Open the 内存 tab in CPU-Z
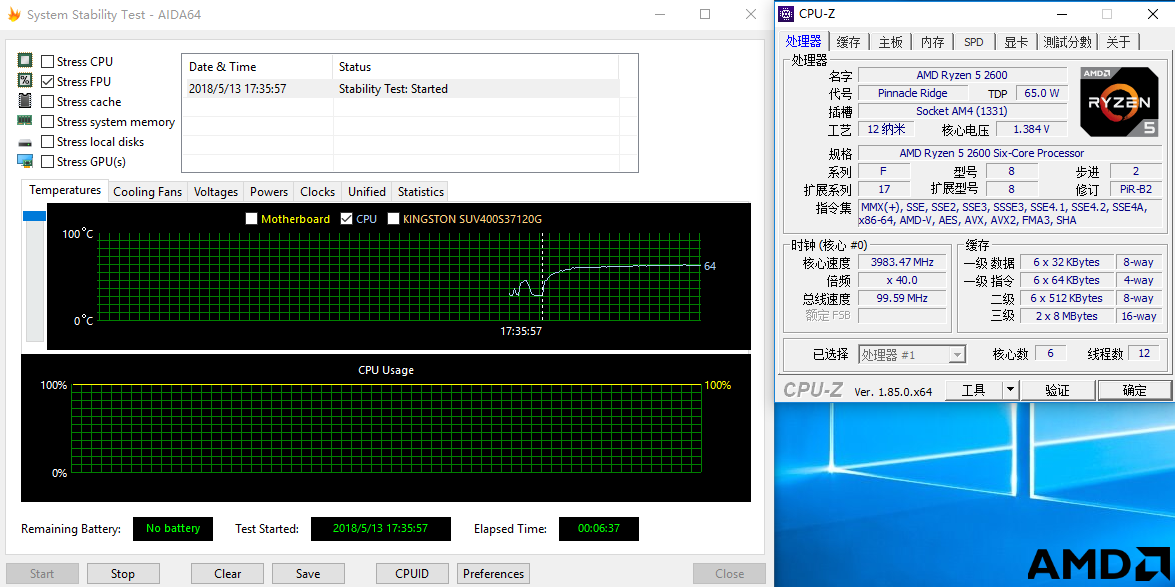 pos(932,42)
